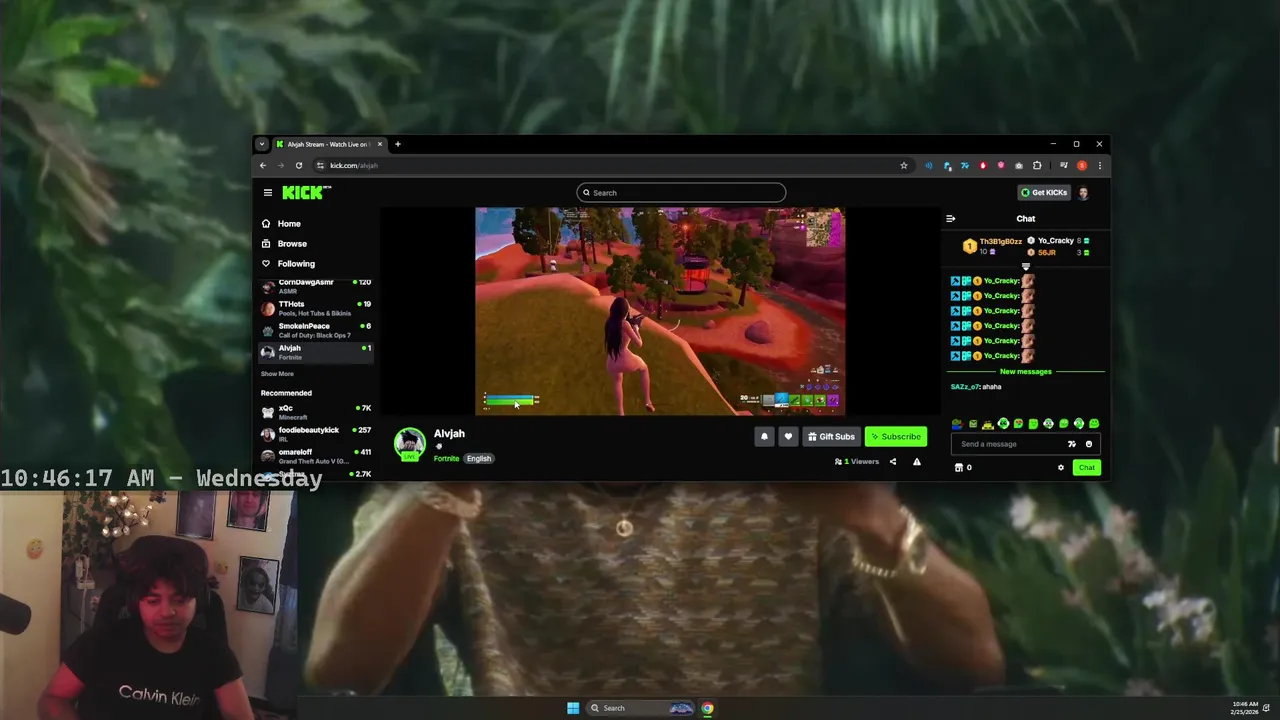Click the share stream icon

coord(893,462)
